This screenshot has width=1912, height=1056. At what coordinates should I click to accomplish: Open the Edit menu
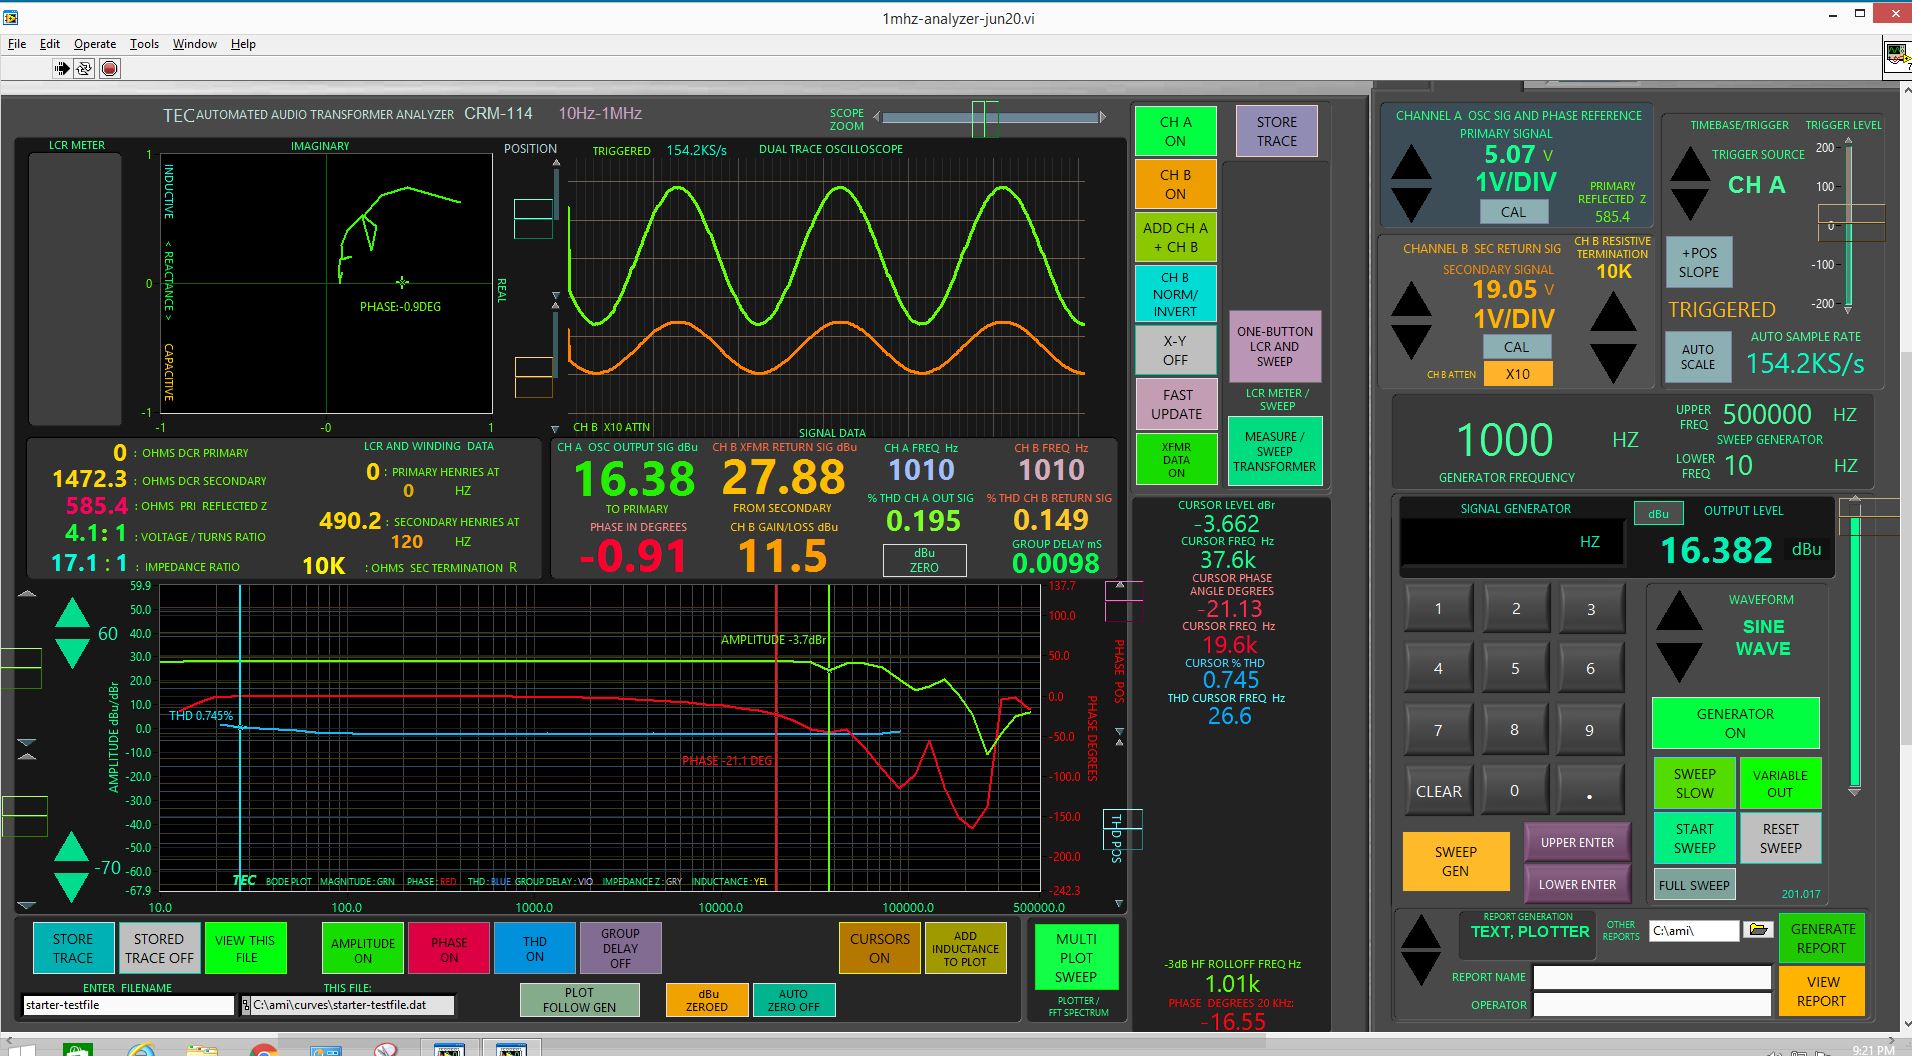(50, 44)
